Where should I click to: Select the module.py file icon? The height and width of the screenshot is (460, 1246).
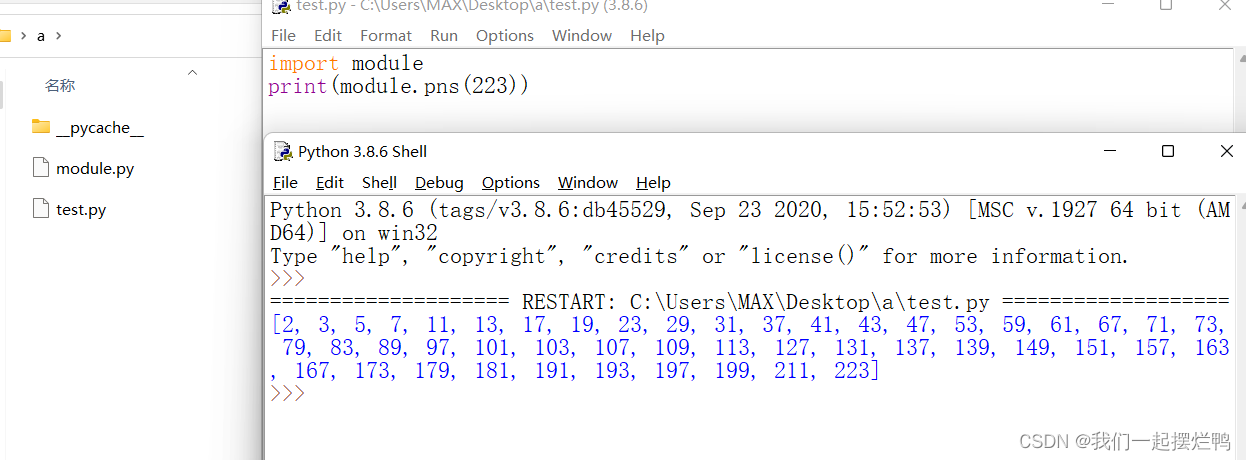coord(41,168)
